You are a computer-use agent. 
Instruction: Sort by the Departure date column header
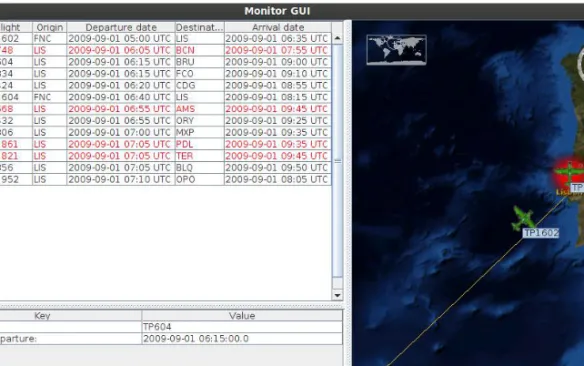(x=121, y=27)
